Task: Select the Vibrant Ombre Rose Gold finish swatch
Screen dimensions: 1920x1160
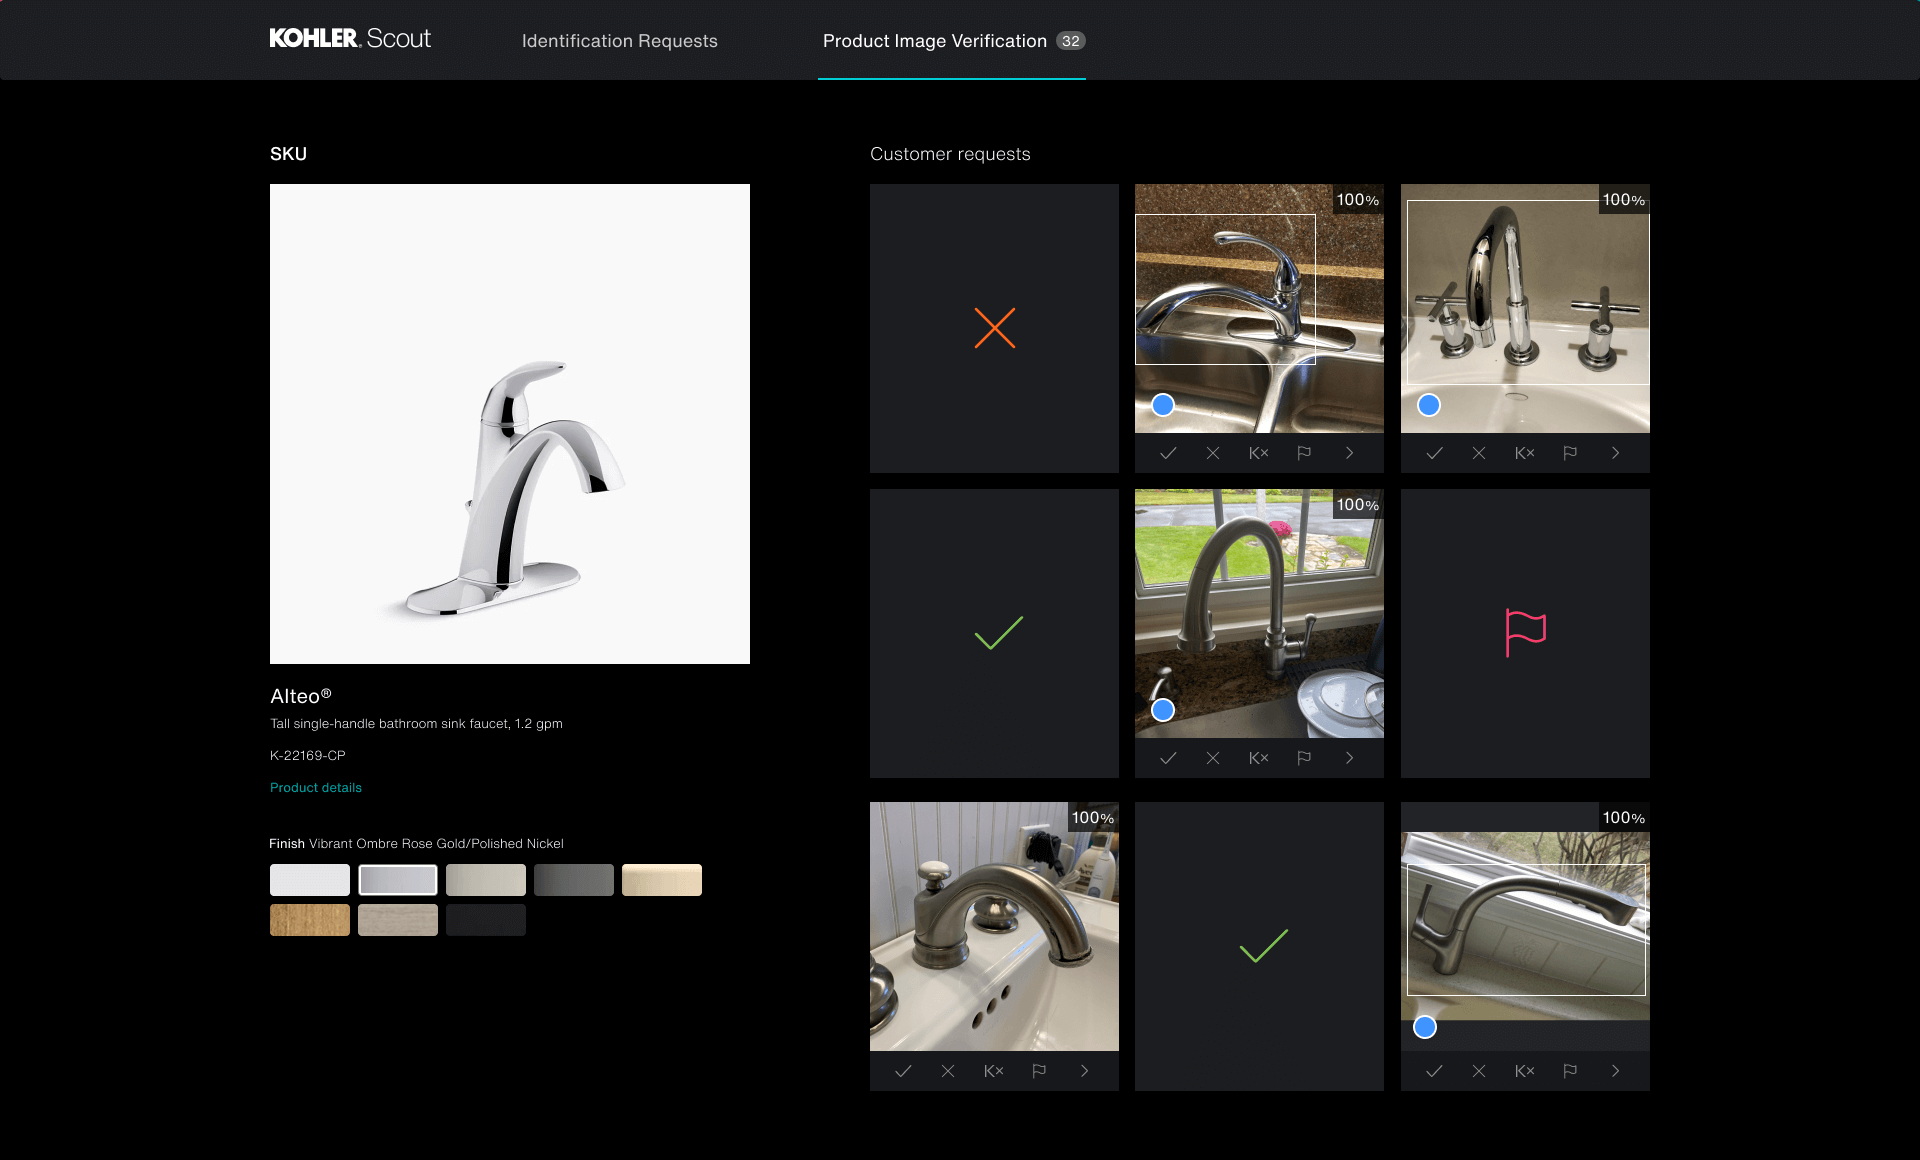Action: [398, 880]
